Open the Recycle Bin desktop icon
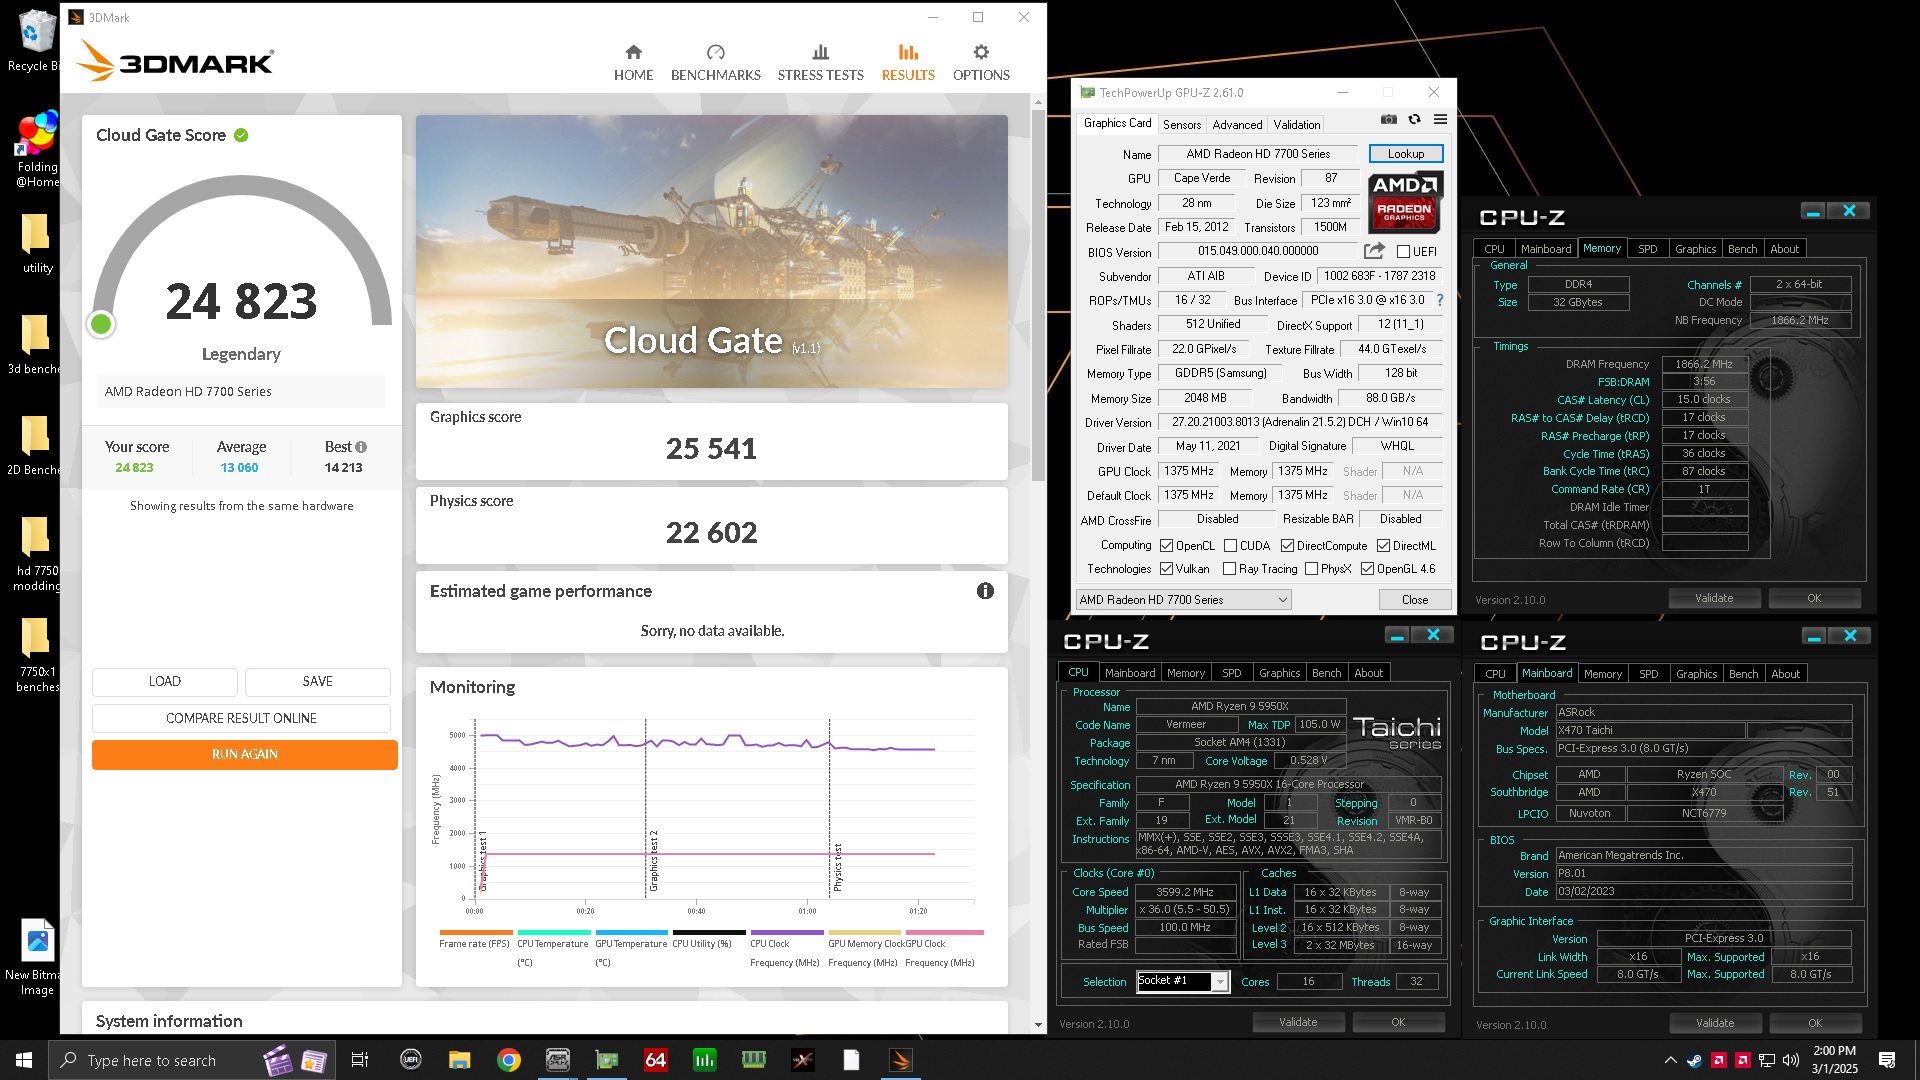 pyautogui.click(x=36, y=40)
